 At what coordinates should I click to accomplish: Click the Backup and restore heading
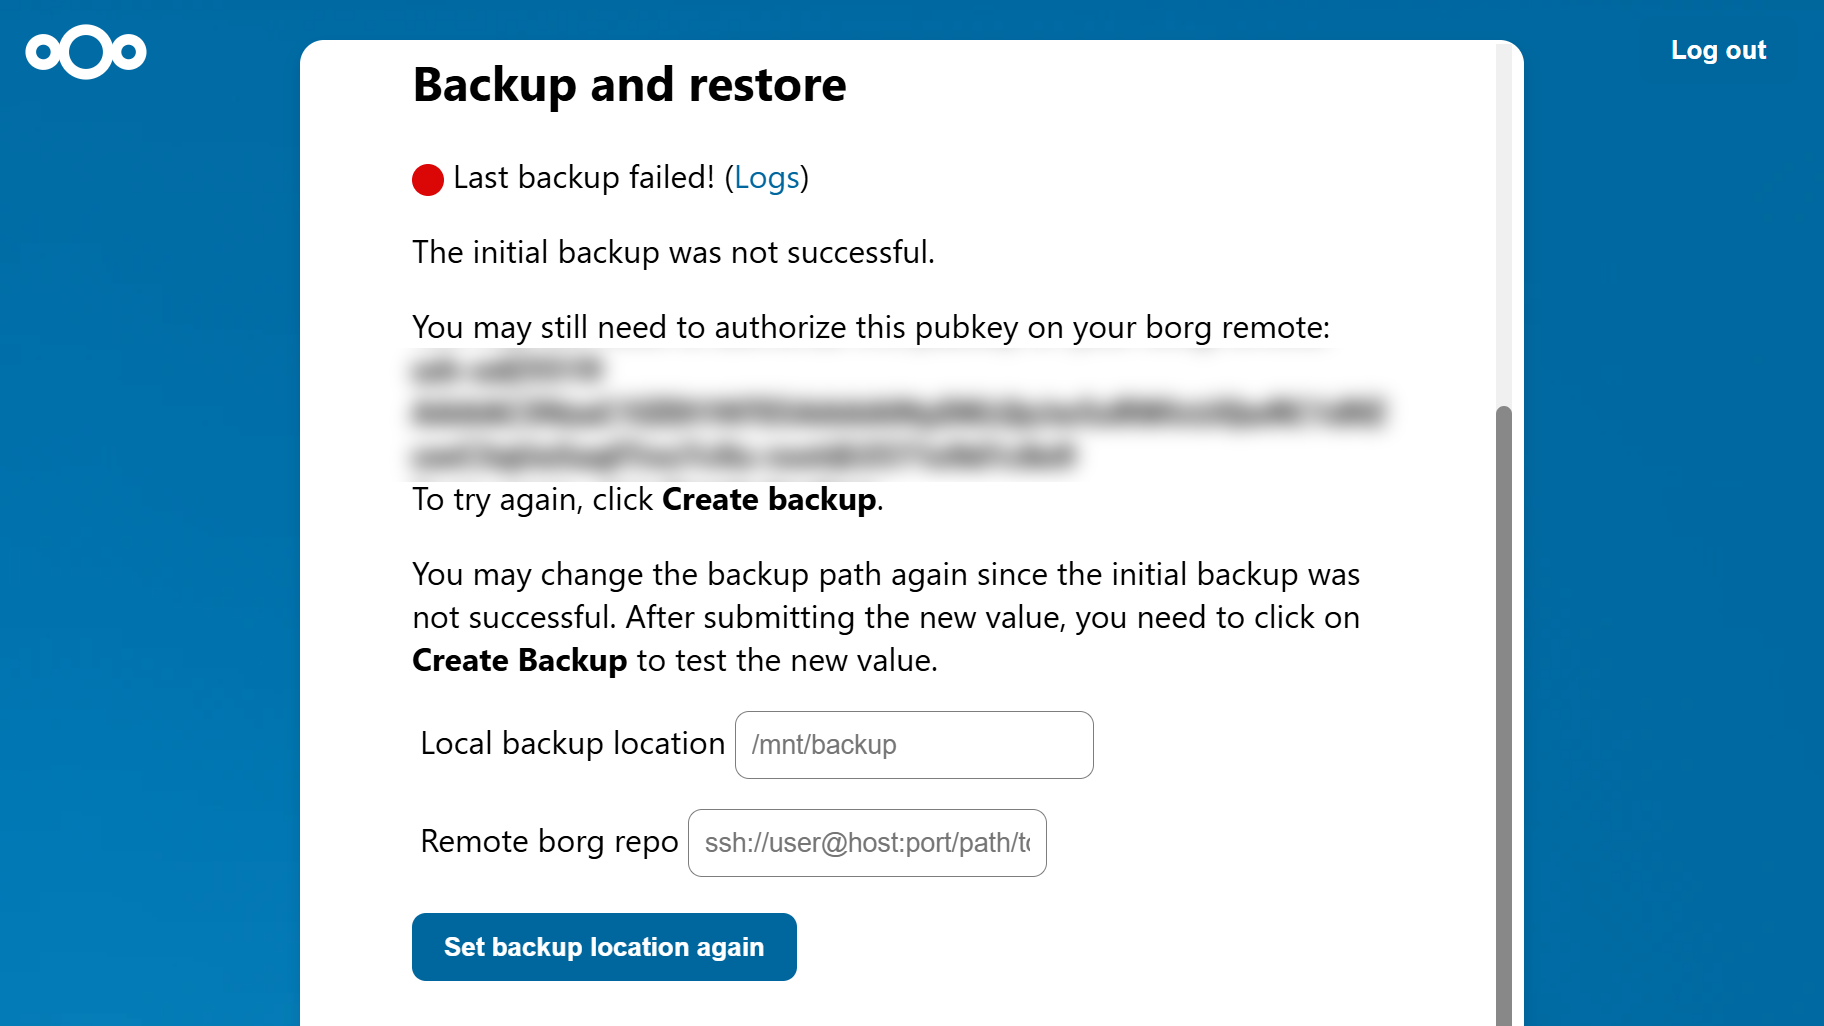(630, 85)
